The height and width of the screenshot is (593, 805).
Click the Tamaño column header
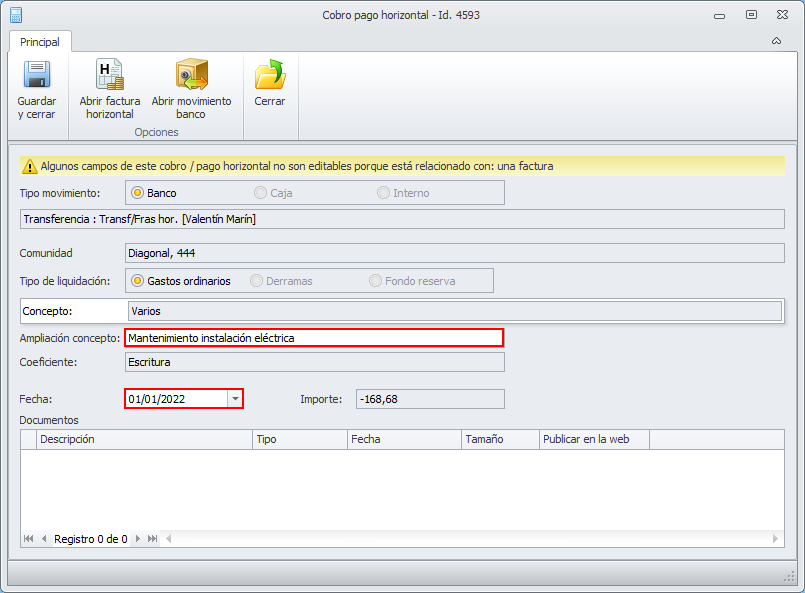(498, 439)
